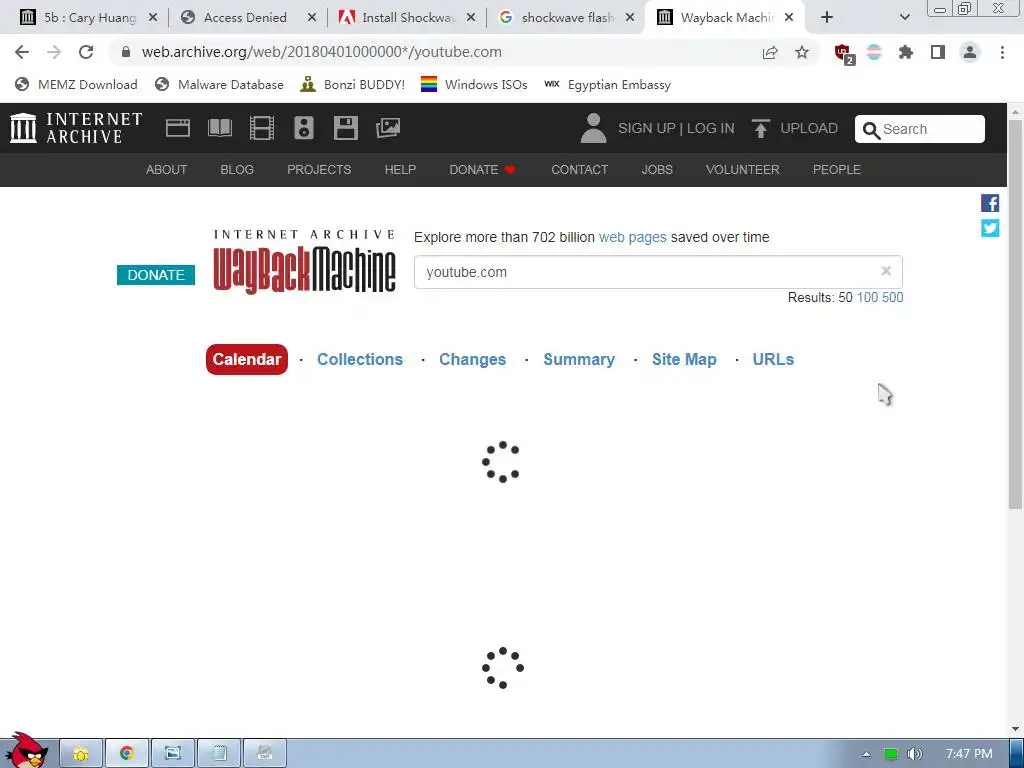Share on Twitter icon
Image resolution: width=1024 pixels, height=768 pixels.
tap(990, 228)
